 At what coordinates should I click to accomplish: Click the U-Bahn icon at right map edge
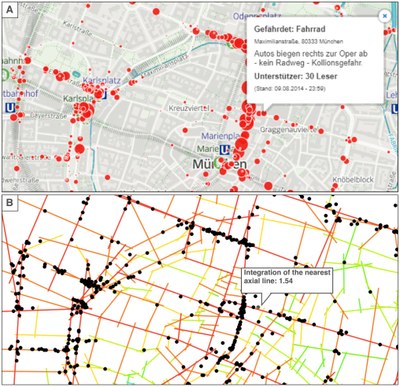coord(395,108)
